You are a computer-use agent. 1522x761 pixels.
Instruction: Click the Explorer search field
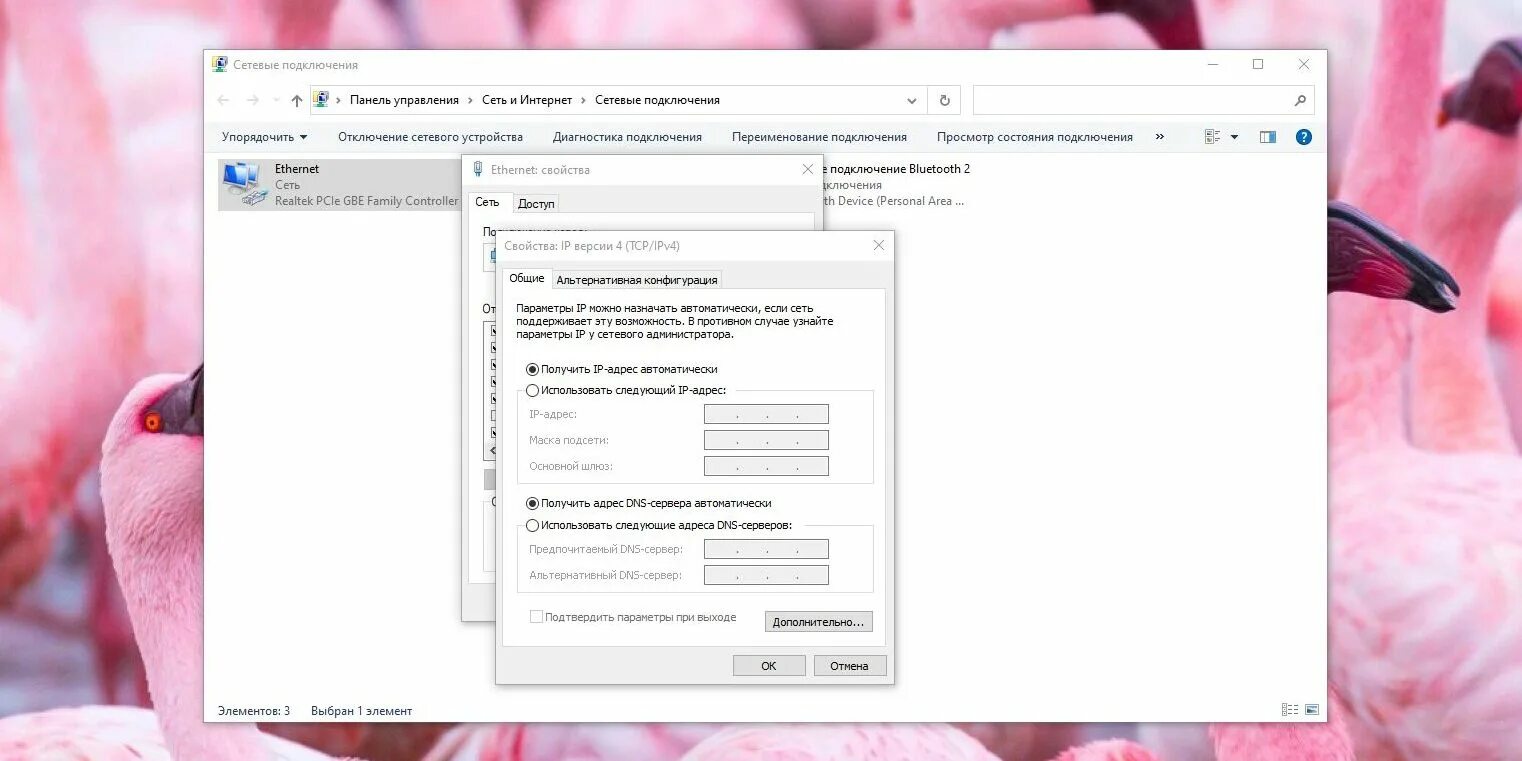(1143, 100)
